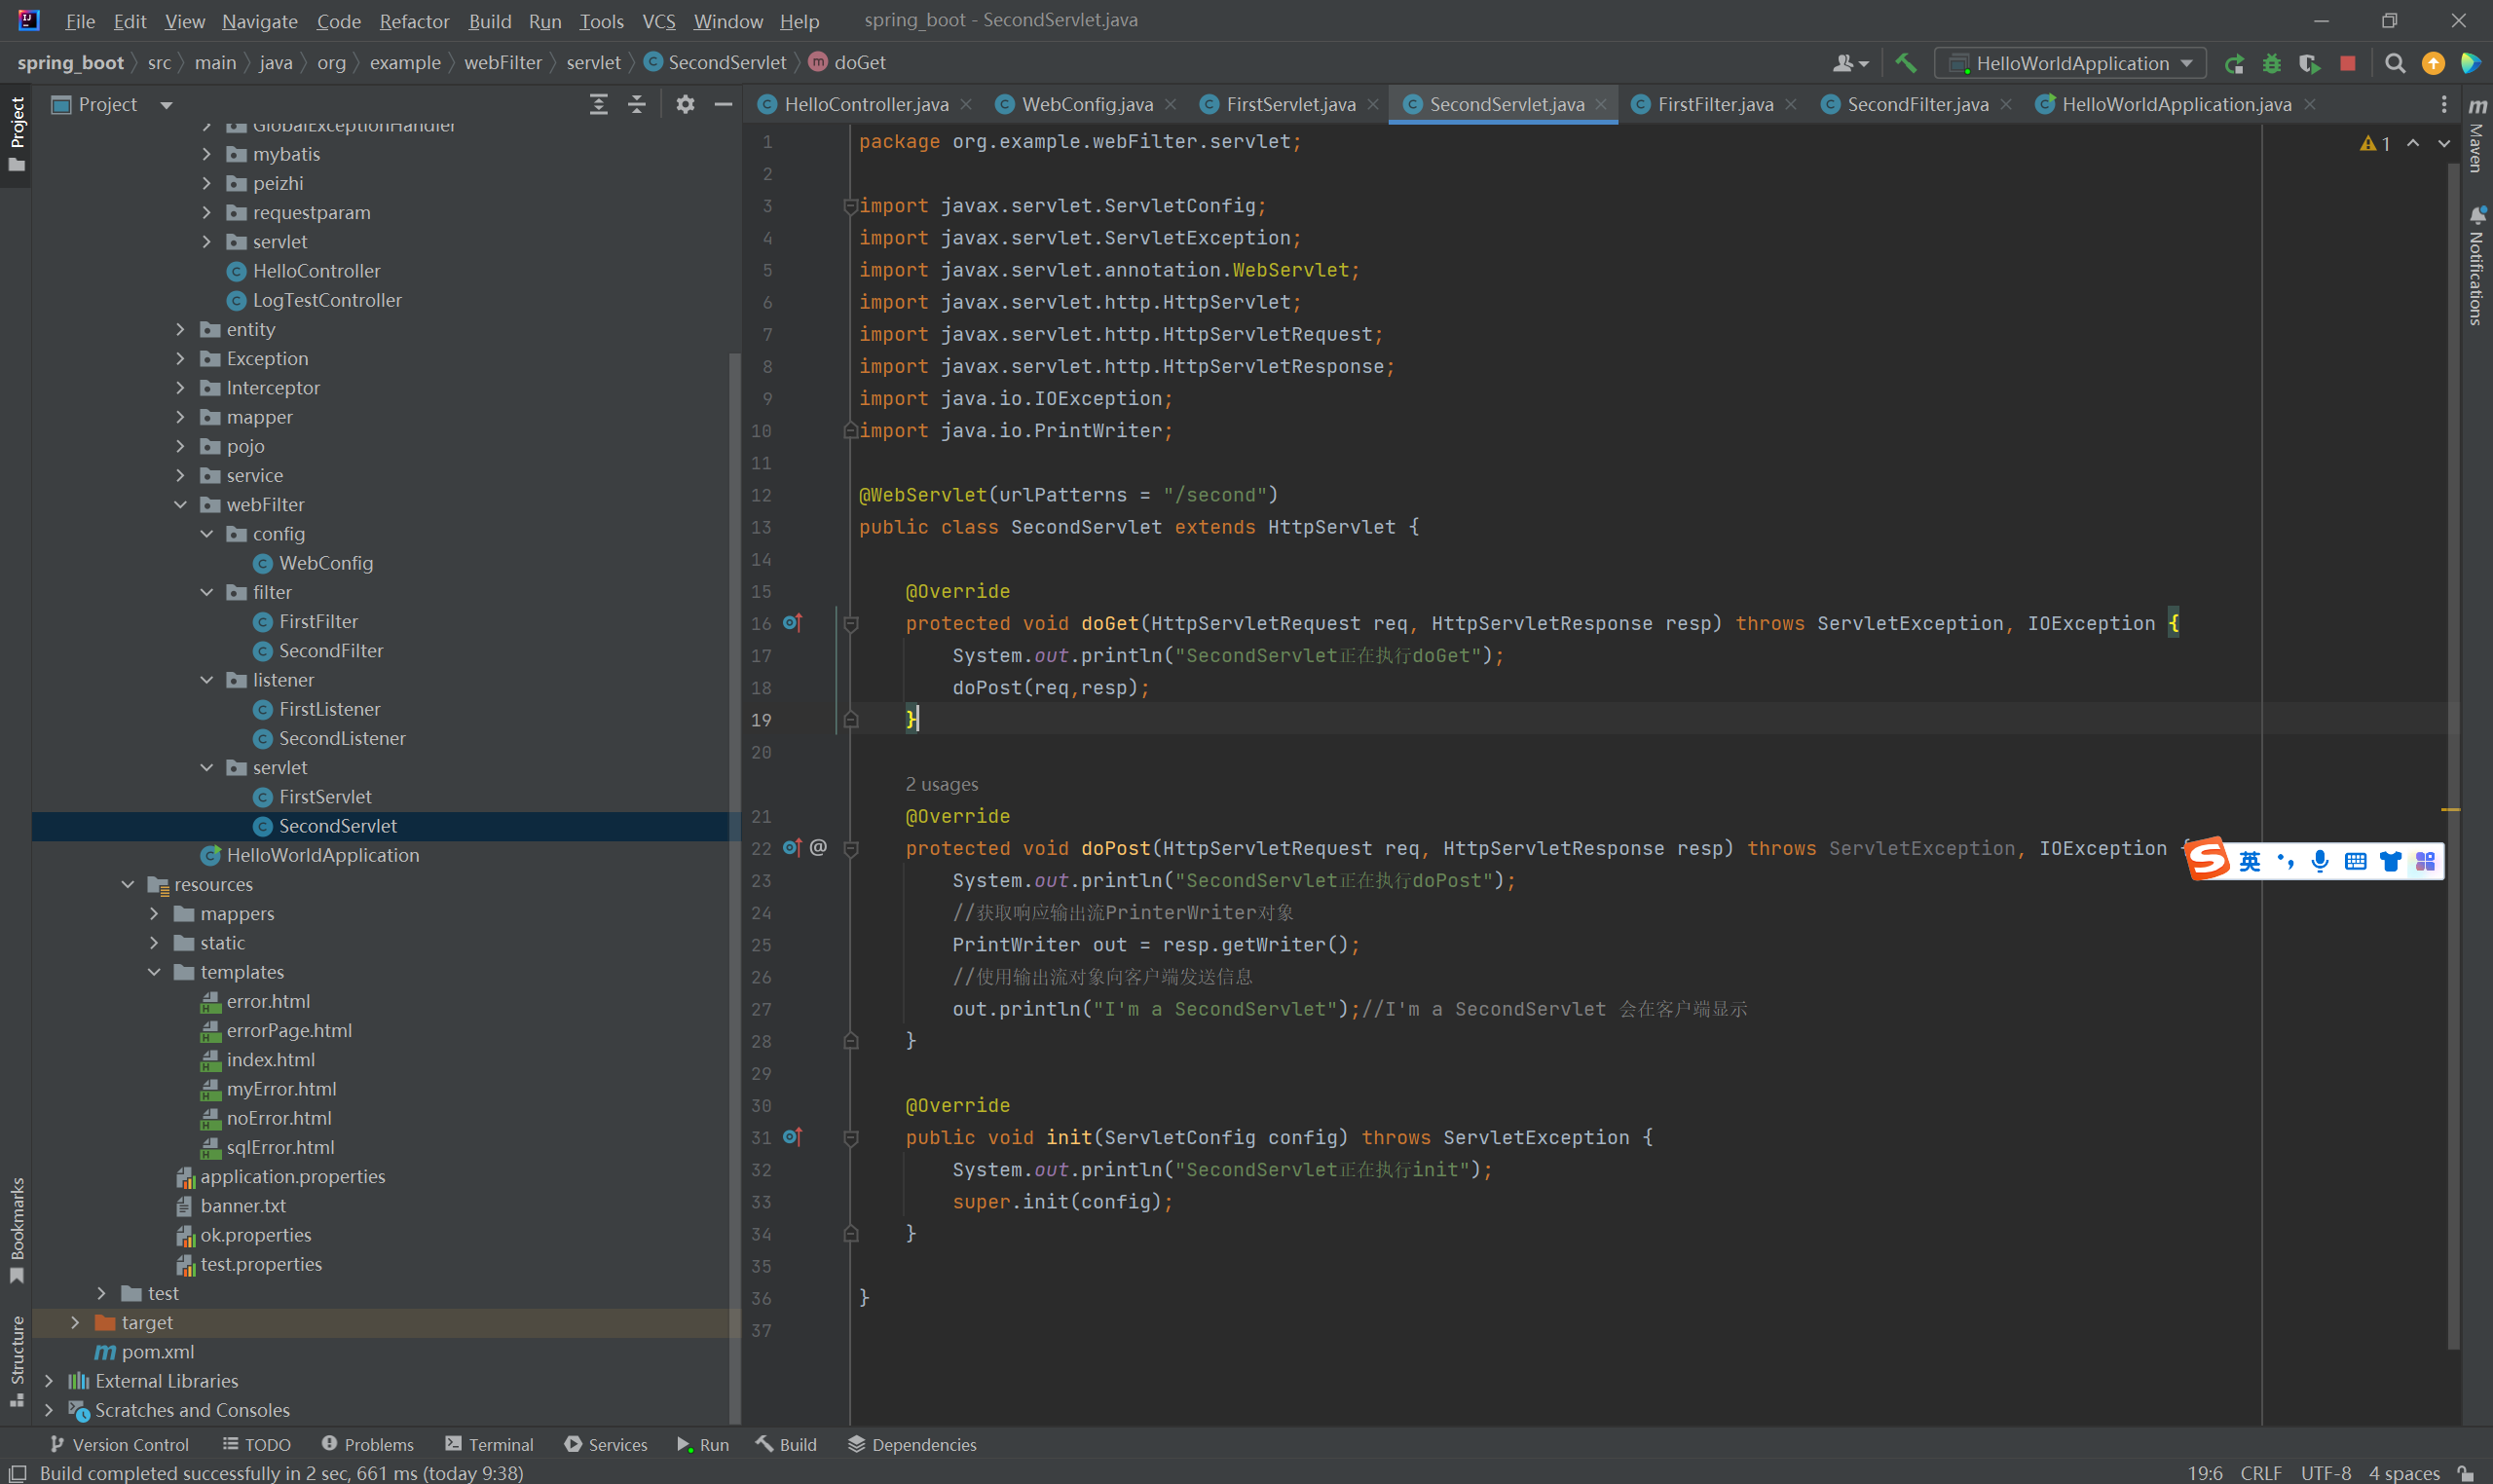Click override gutter icon on line 31
Image resolution: width=2493 pixels, height=1484 pixels.
(792, 1137)
